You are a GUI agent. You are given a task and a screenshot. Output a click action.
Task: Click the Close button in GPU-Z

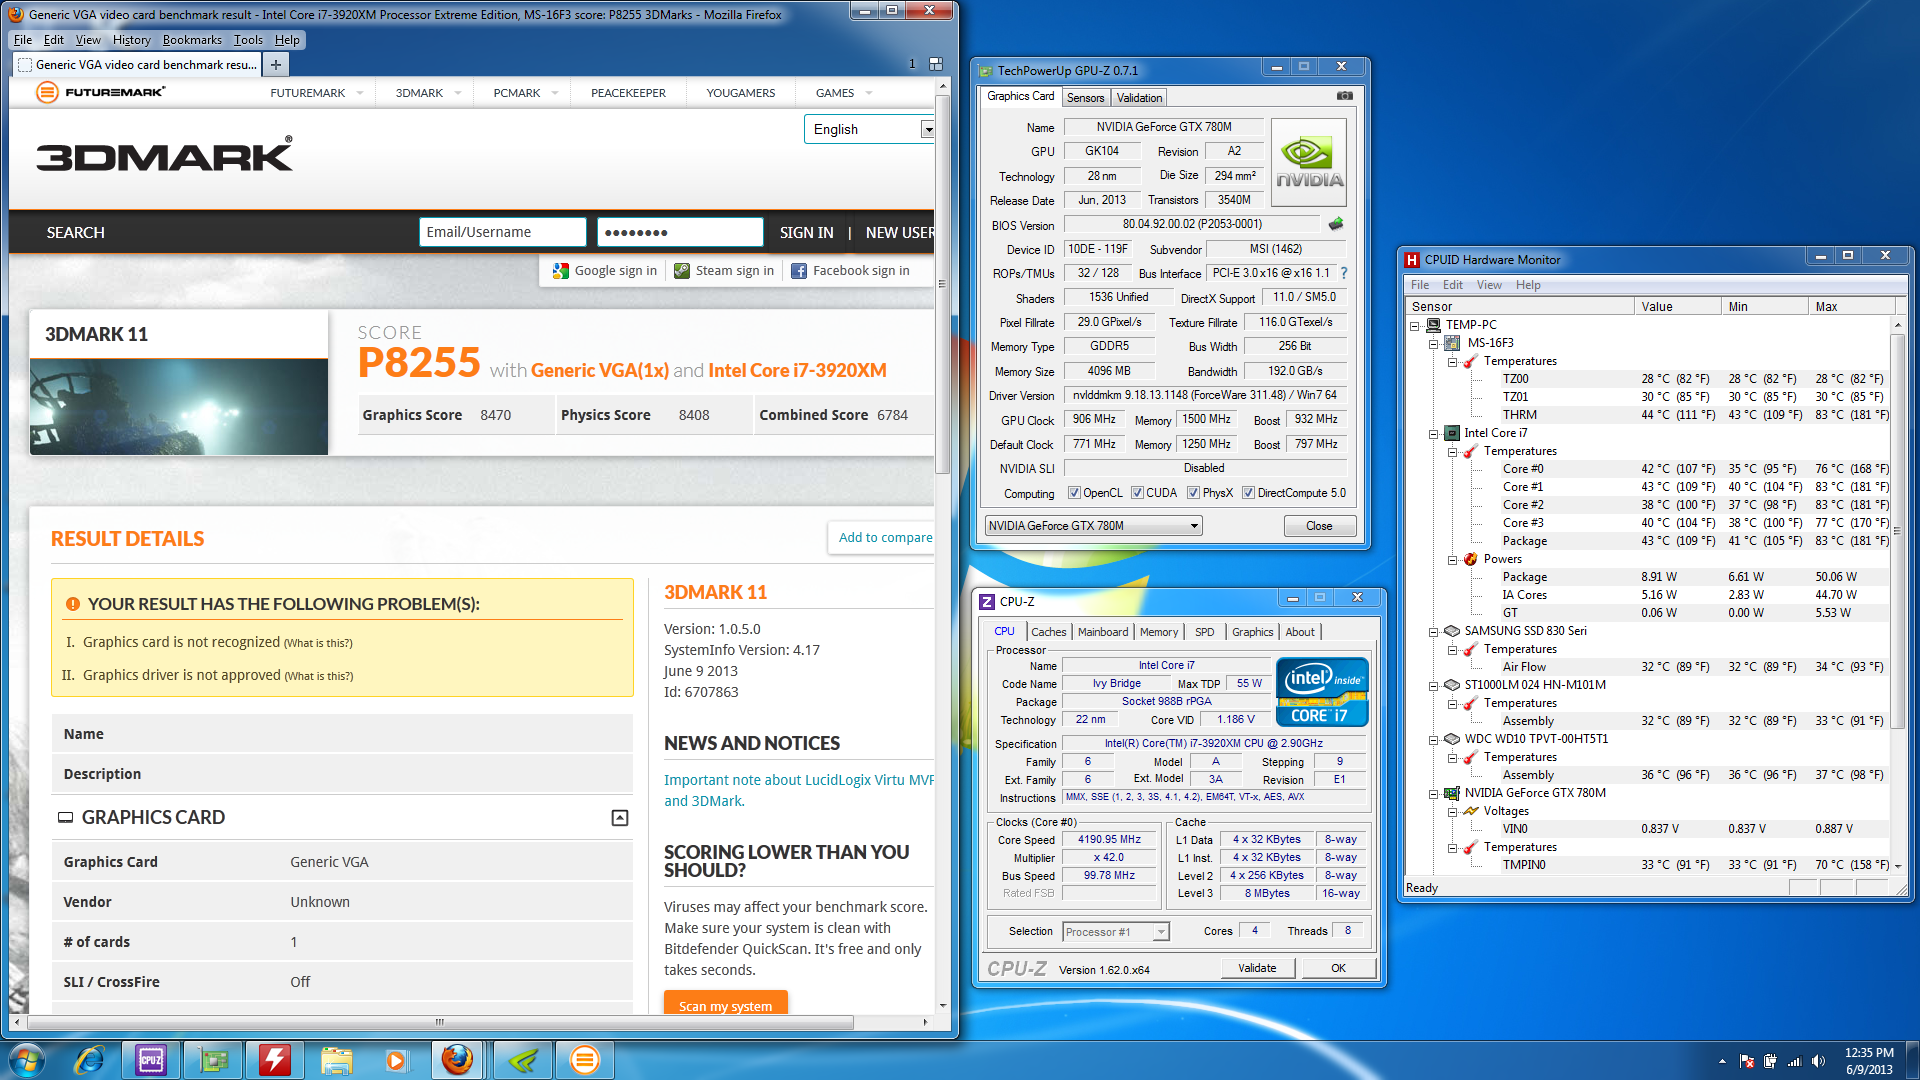(x=1319, y=526)
